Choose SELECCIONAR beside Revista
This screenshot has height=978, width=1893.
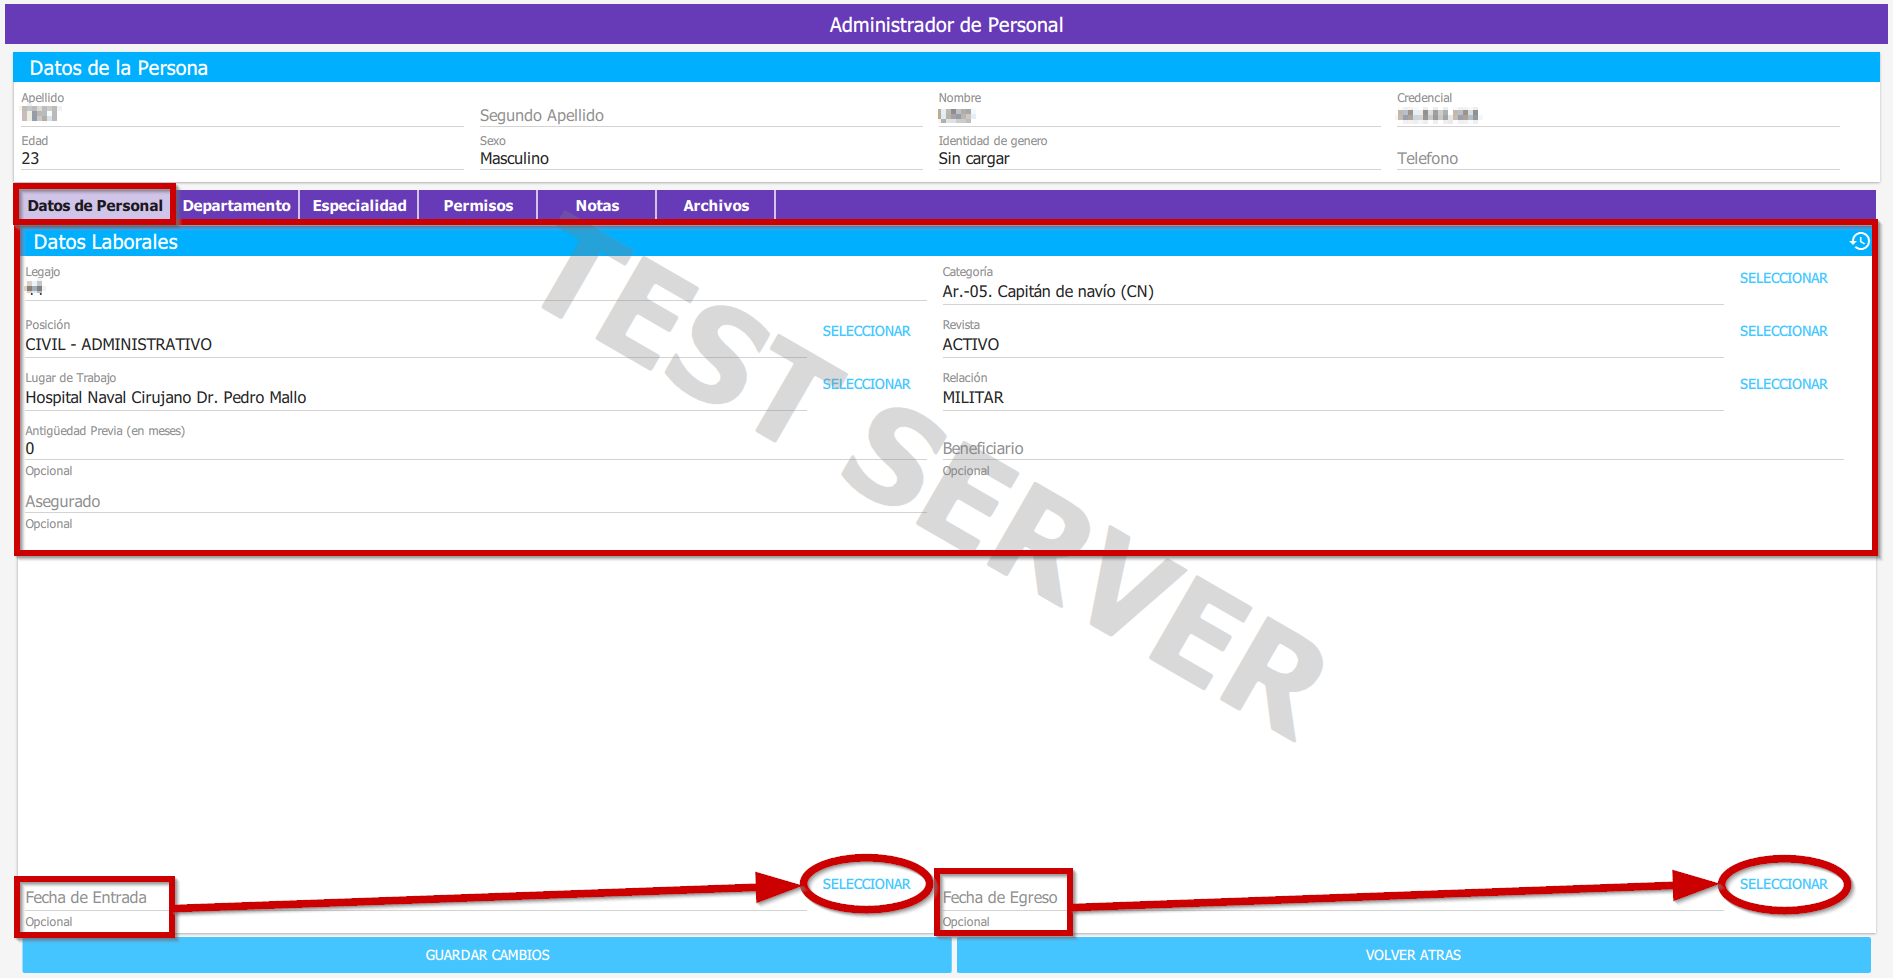pos(1783,331)
